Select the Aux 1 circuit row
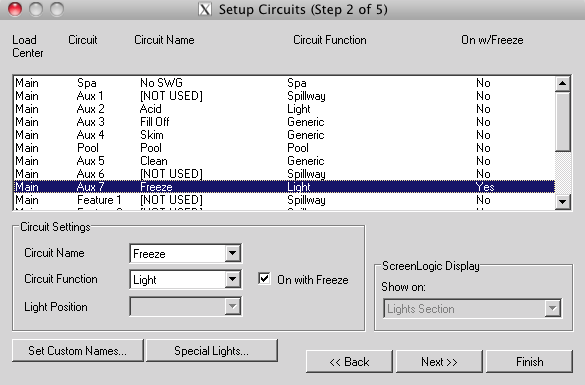This screenshot has height=385, width=585. click(284, 96)
